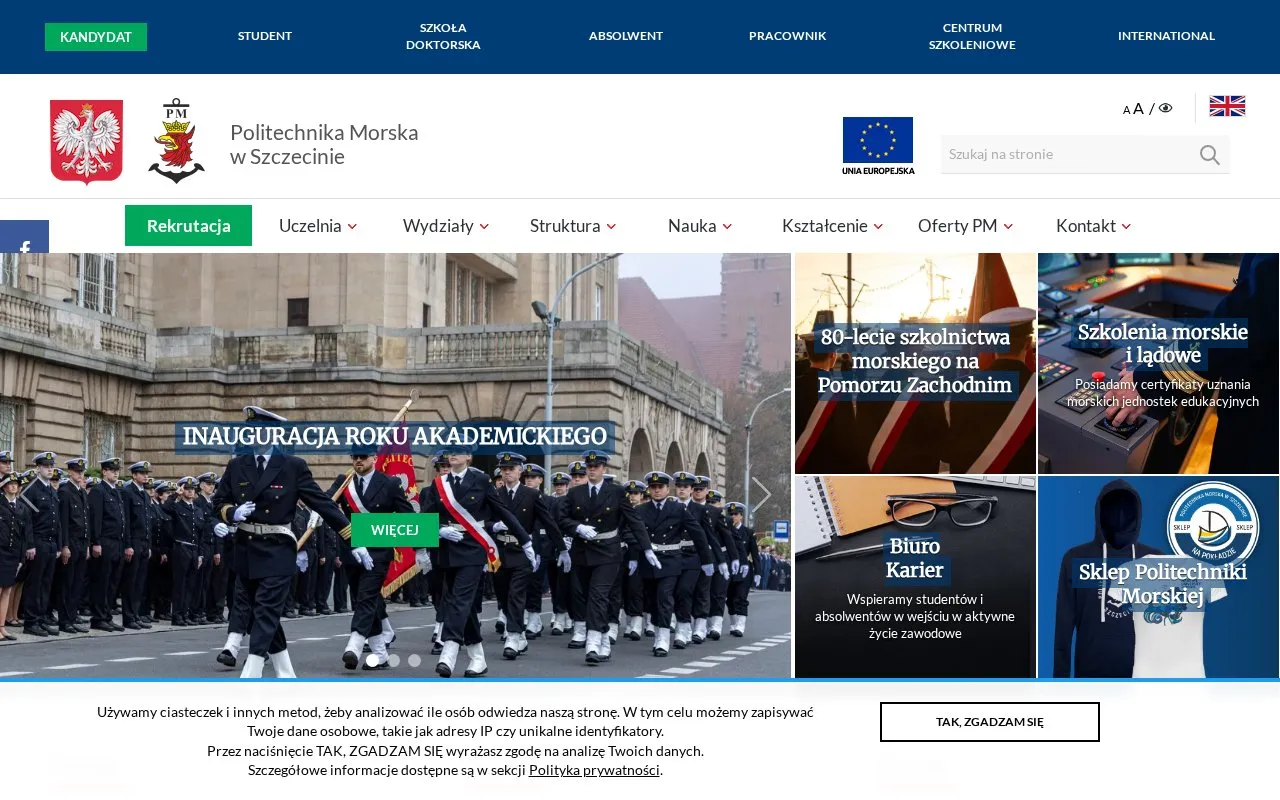This screenshot has height=800, width=1280.
Task: Click the WIĘCEJ button on the slide
Action: click(395, 530)
